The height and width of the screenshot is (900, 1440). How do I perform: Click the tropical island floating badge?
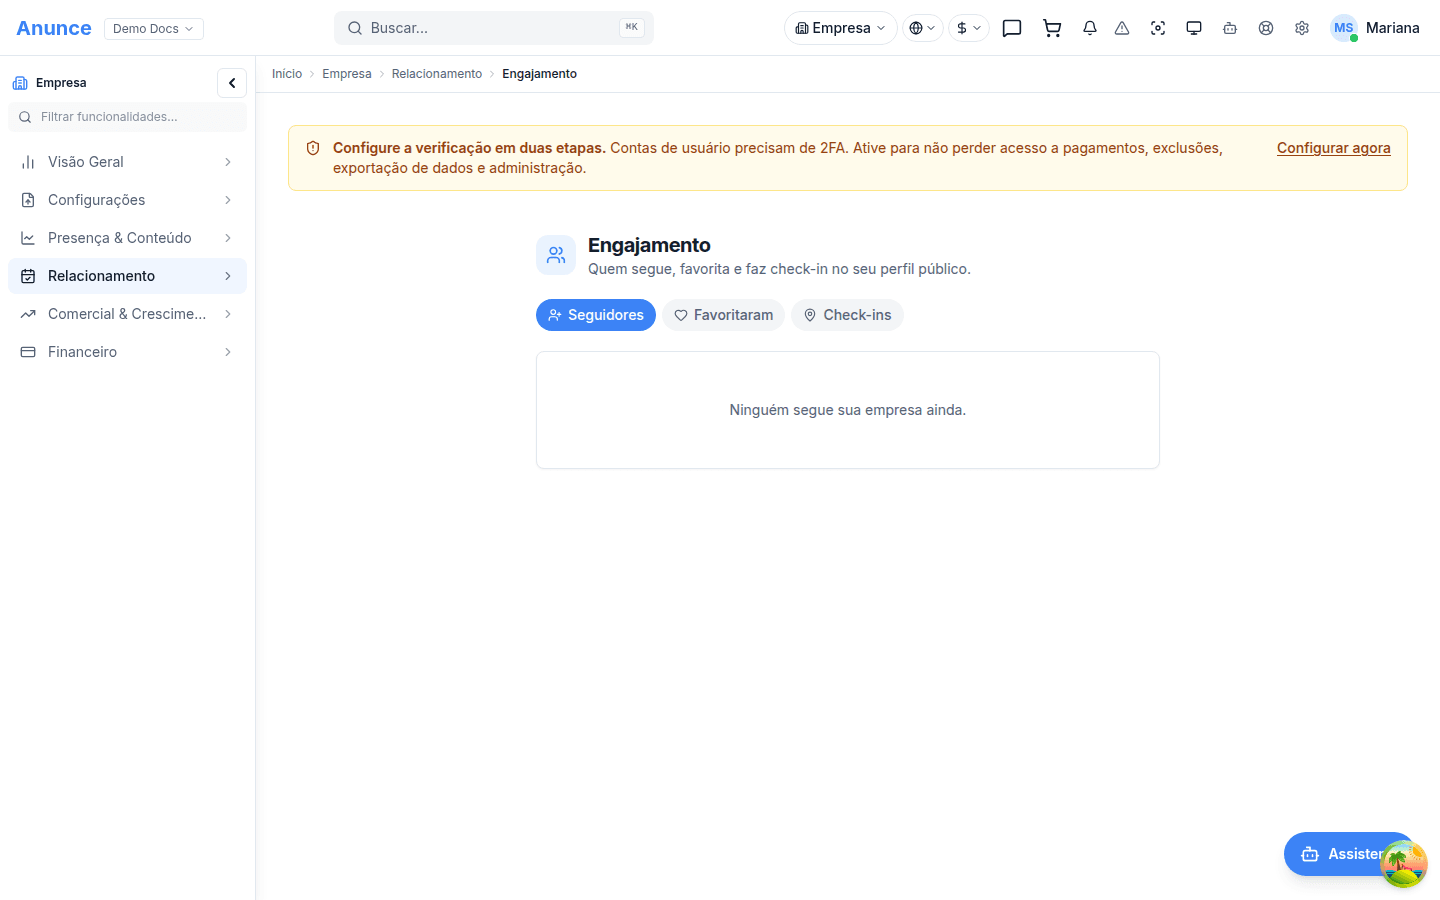[x=1404, y=864]
